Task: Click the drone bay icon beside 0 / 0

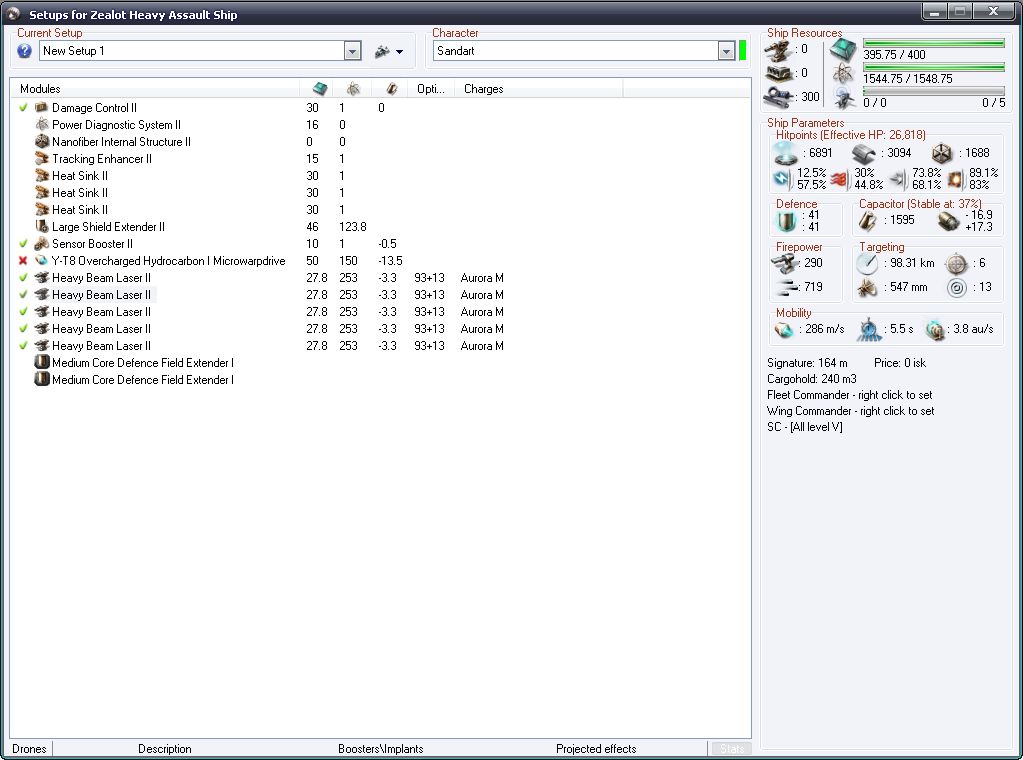Action: [844, 98]
